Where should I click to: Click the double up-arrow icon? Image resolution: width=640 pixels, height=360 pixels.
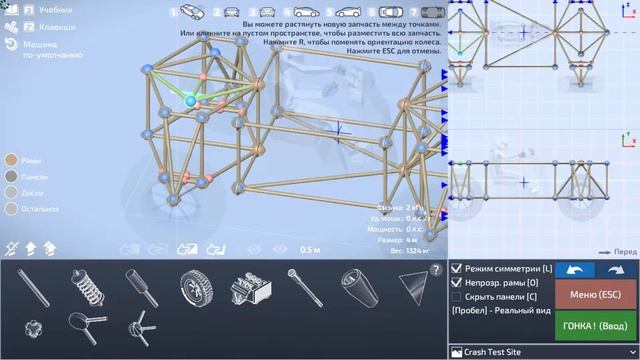[x=50, y=249]
